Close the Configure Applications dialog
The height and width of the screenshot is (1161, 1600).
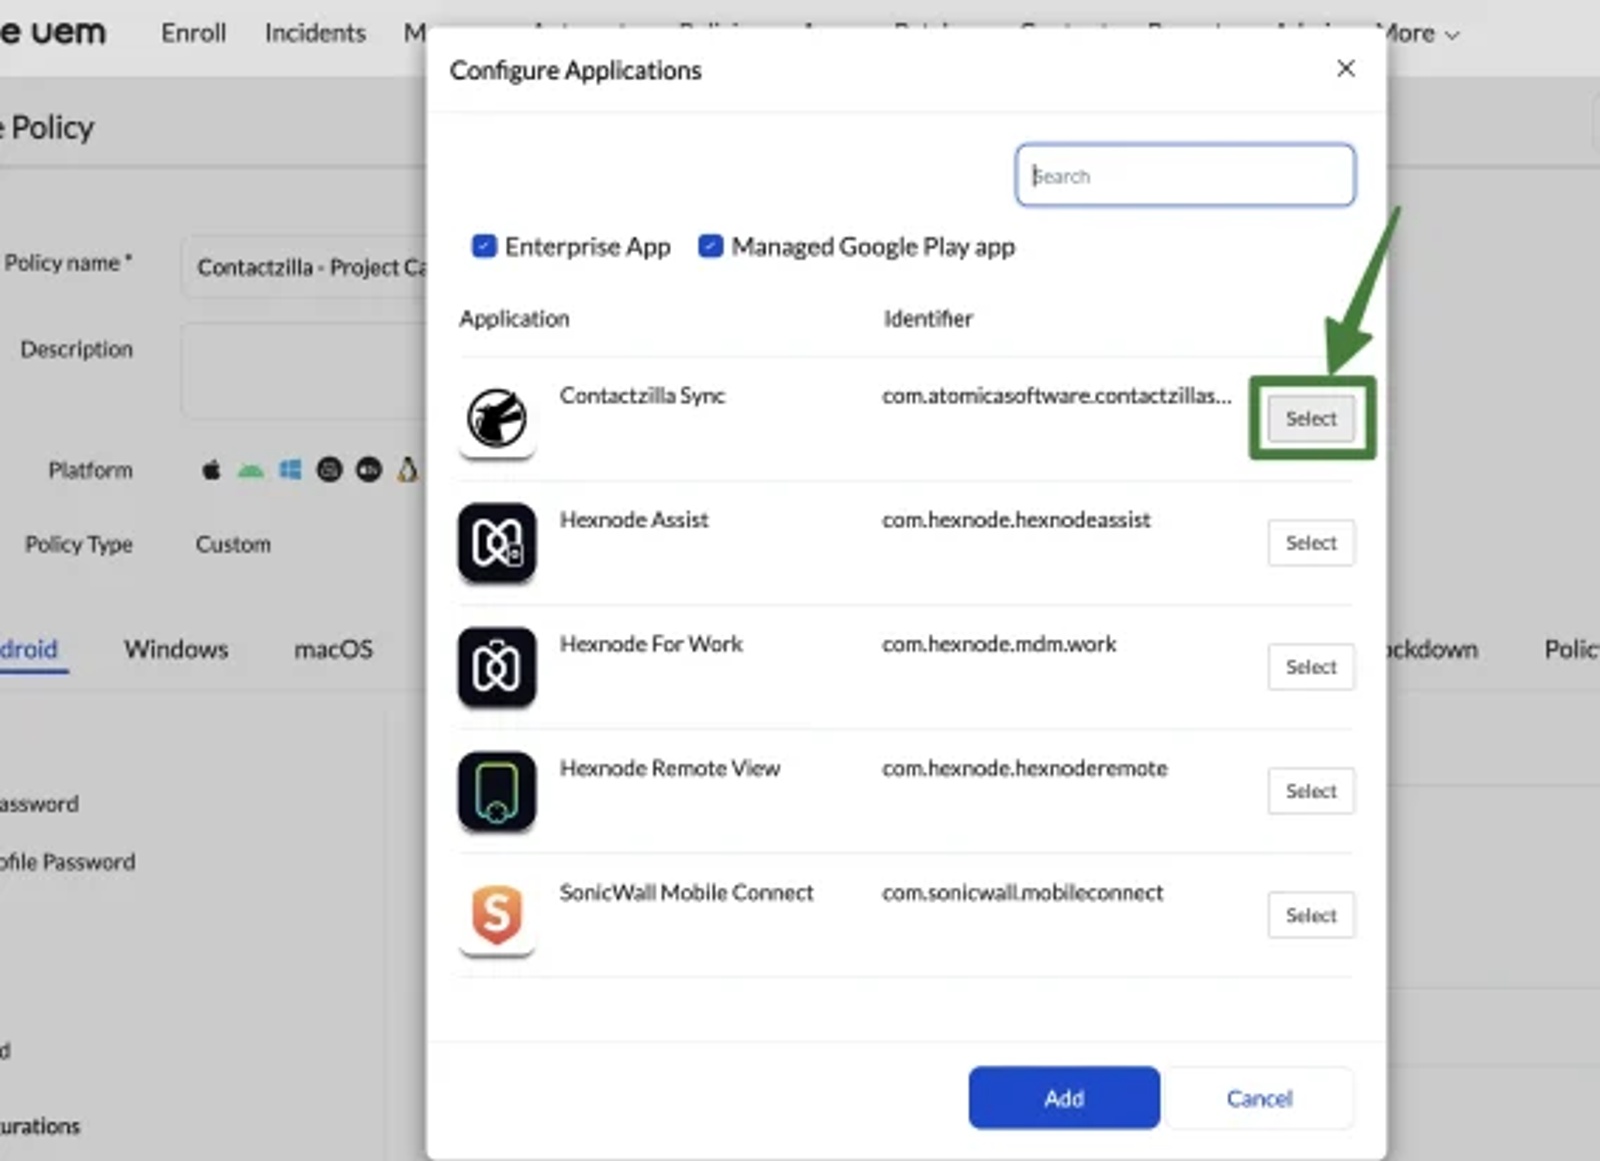tap(1346, 68)
